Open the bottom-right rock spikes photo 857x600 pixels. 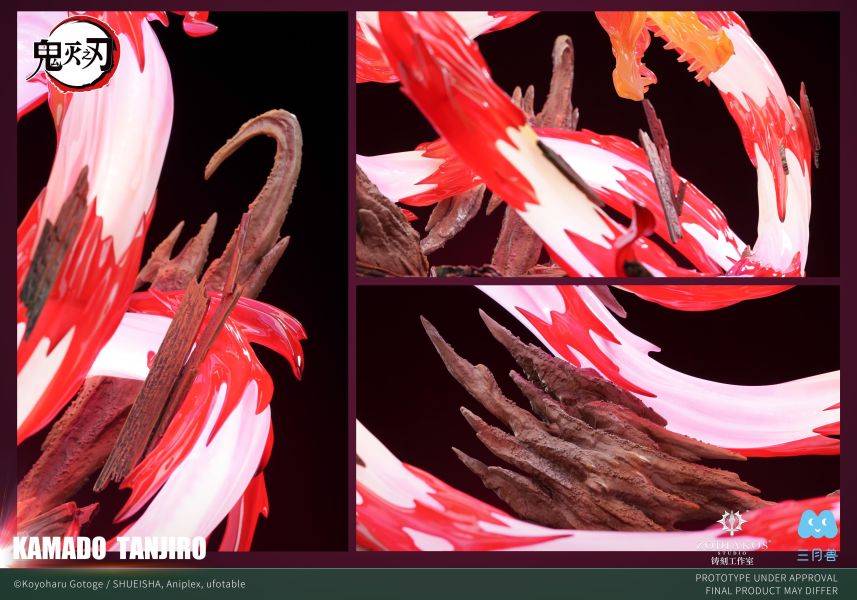[598, 418]
